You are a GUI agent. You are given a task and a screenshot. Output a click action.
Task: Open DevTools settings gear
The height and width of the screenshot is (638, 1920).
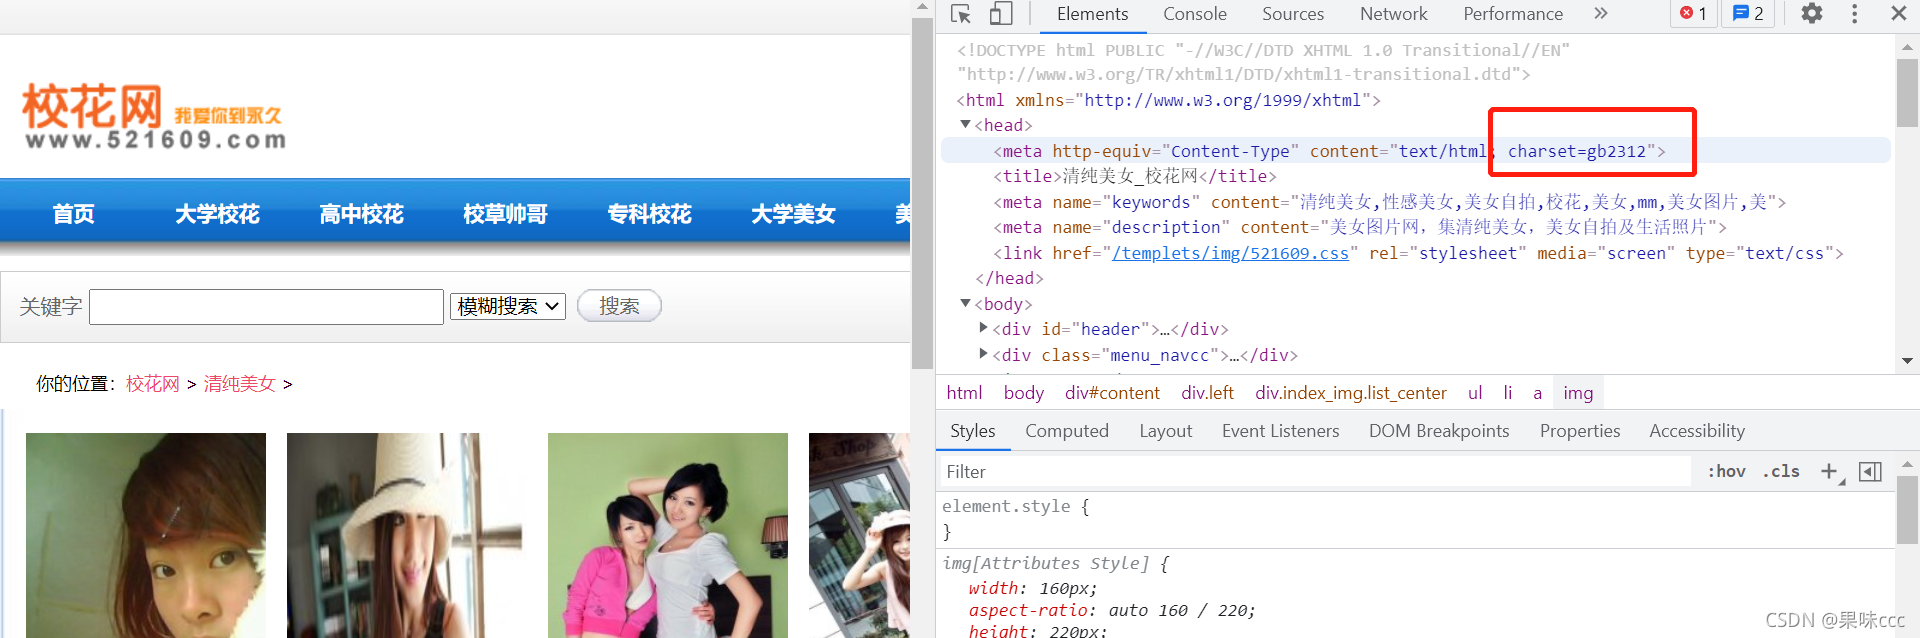tap(1812, 13)
